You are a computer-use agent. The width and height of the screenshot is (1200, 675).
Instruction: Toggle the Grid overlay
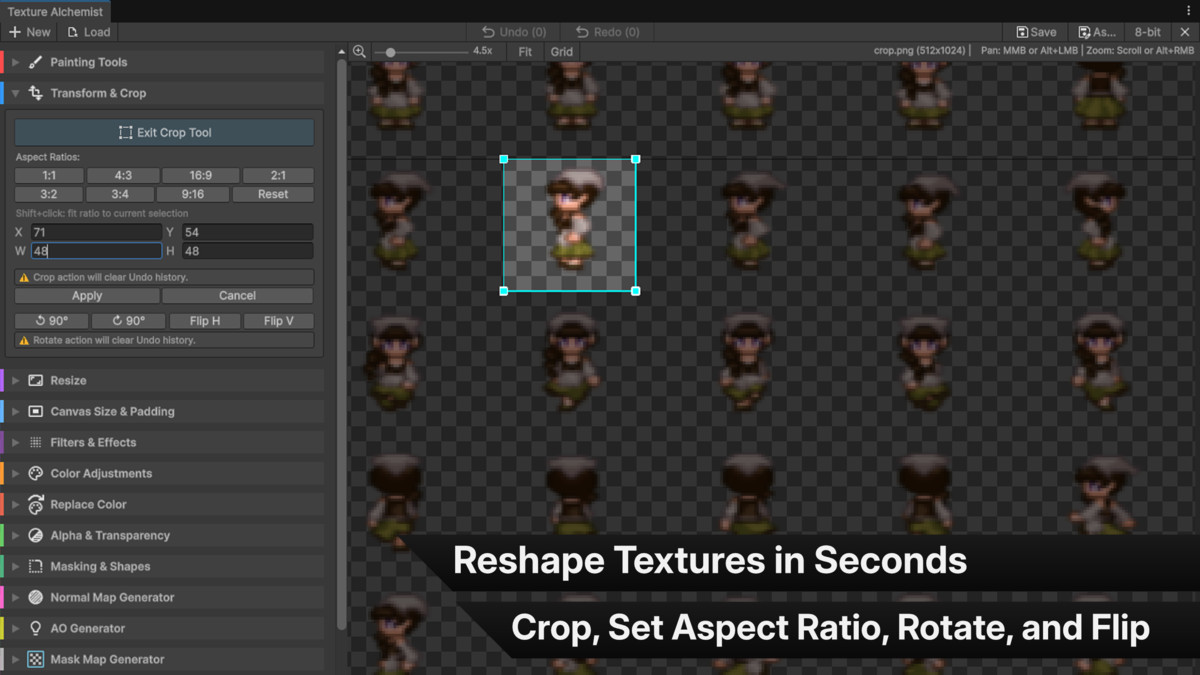coord(562,51)
